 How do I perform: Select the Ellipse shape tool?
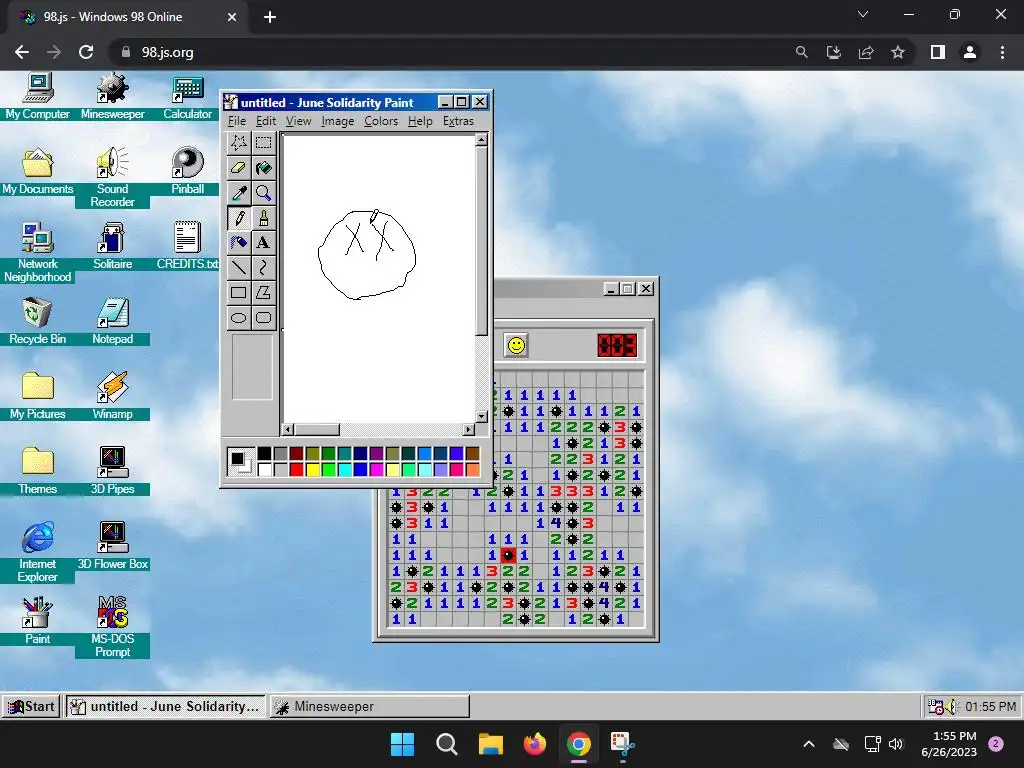(x=238, y=317)
